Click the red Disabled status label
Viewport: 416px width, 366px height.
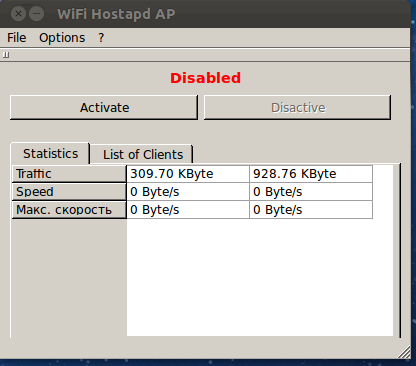205,78
